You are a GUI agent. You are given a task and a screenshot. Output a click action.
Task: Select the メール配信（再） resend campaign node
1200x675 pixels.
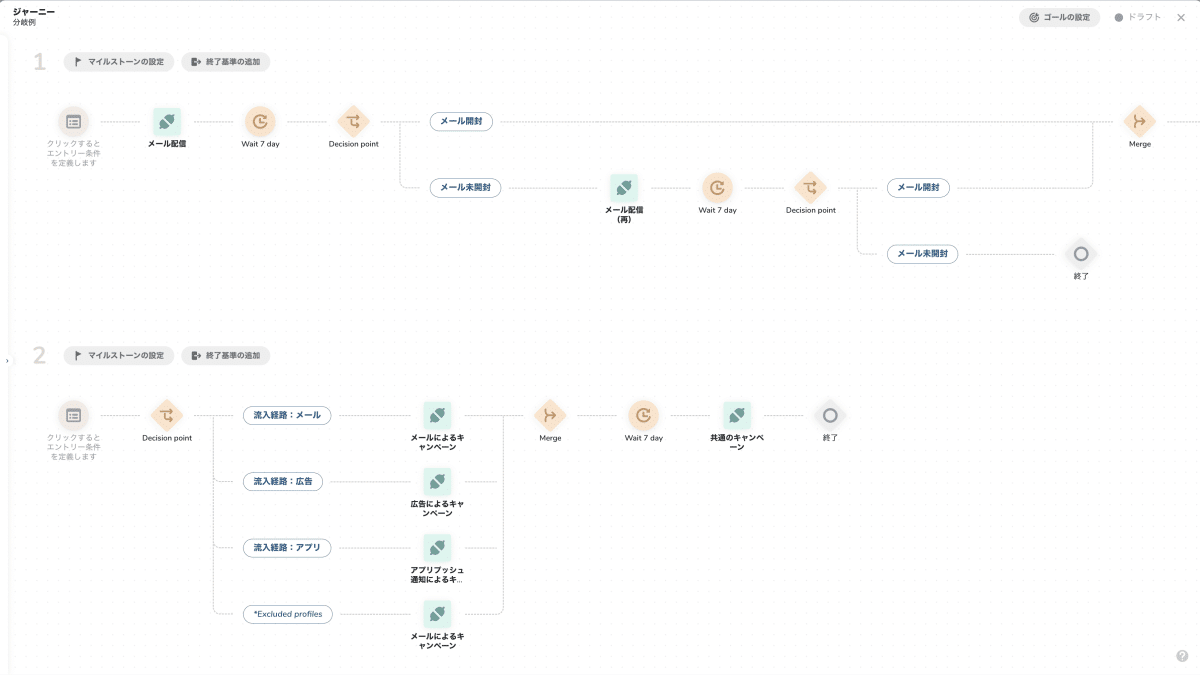point(624,187)
